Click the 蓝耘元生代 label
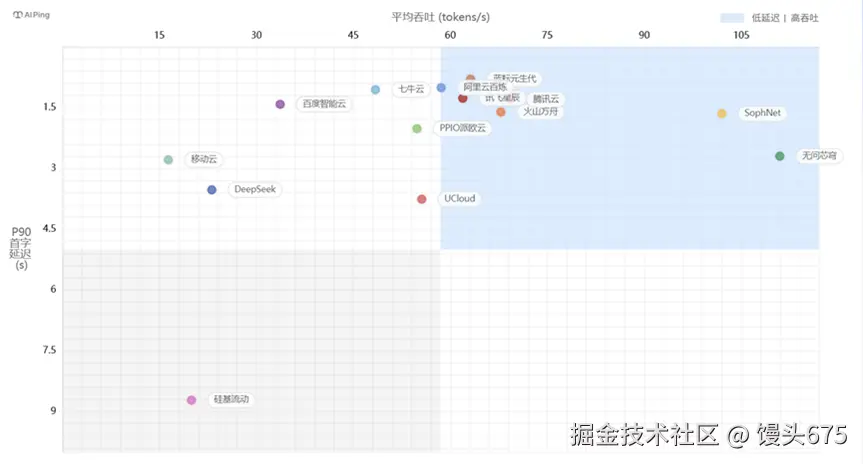 515,78
